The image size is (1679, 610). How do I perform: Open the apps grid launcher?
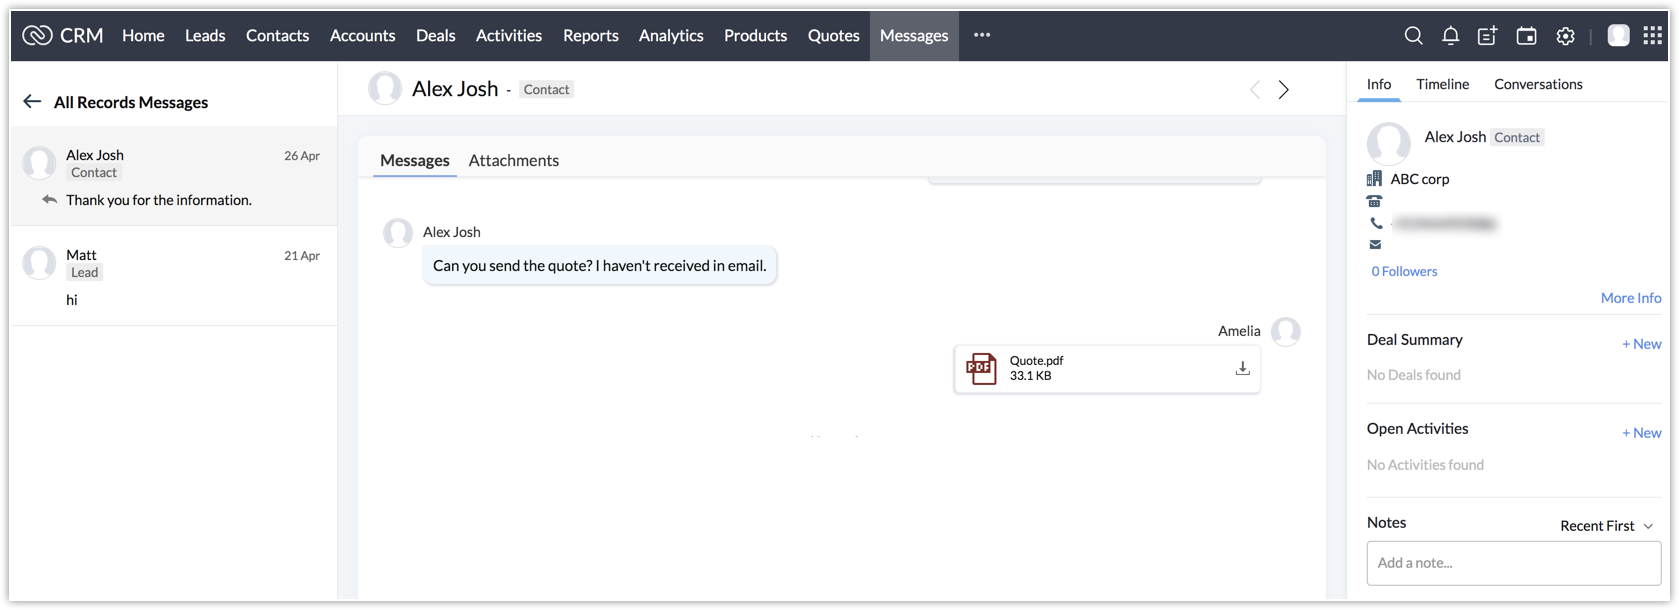coord(1652,36)
